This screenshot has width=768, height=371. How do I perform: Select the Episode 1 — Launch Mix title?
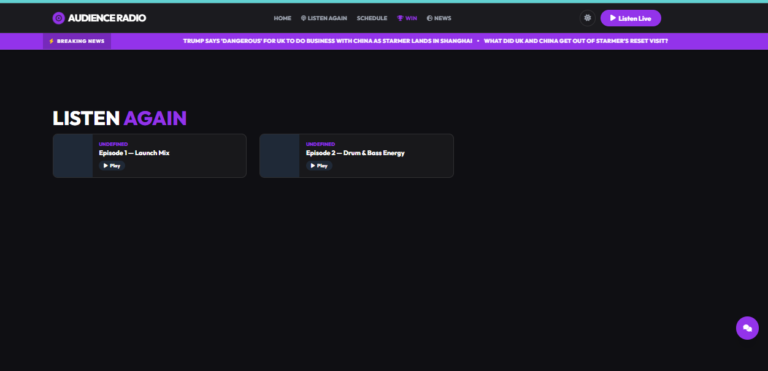click(x=134, y=153)
